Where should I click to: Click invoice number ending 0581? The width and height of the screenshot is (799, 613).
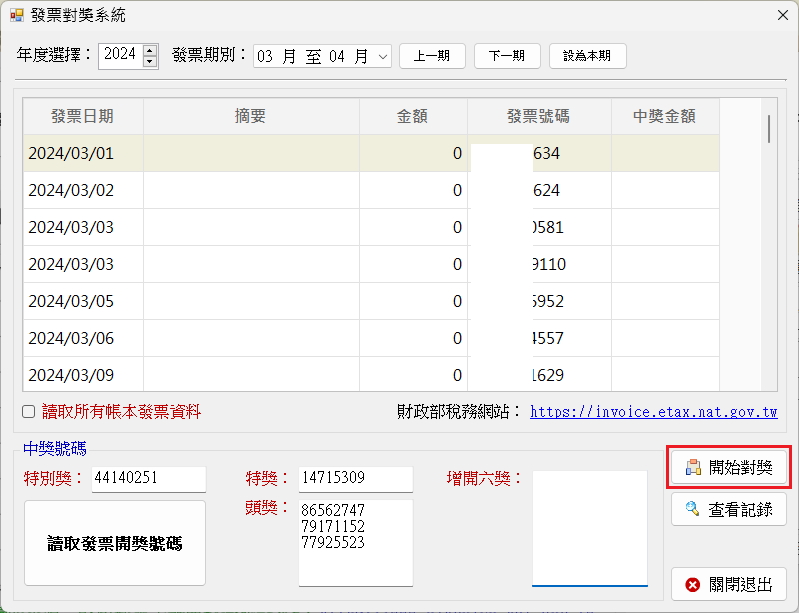coord(539,227)
